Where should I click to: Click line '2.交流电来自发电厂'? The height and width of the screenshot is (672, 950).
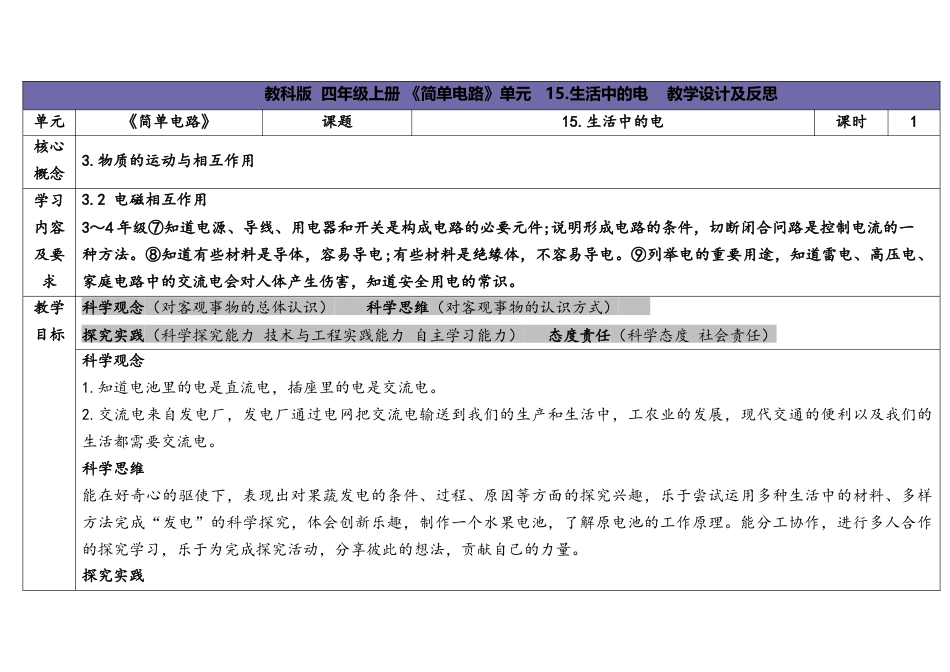coord(507,414)
